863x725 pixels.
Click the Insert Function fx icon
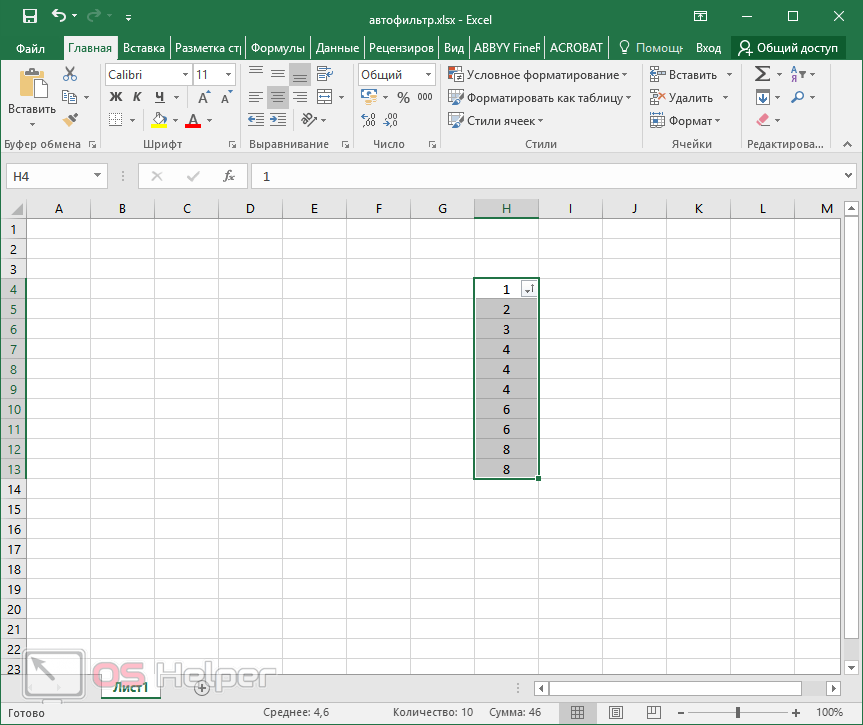tap(229, 176)
